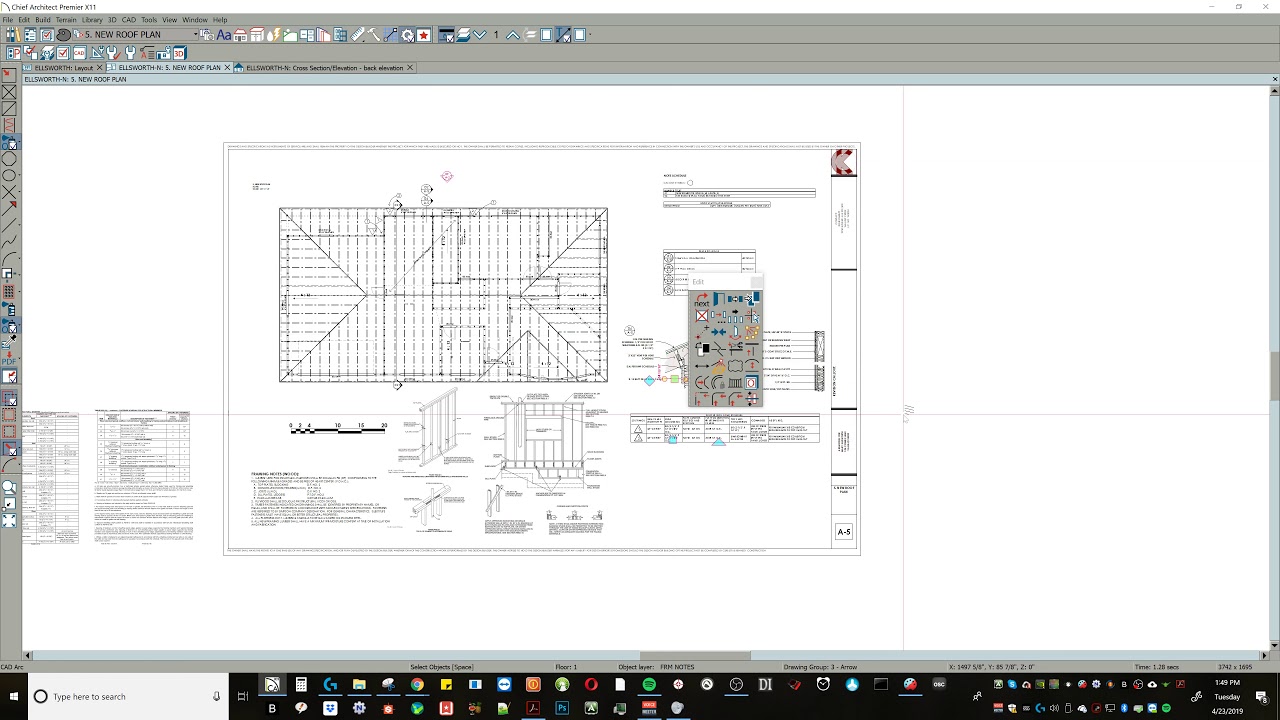Select the X cross-box tool in left toolbar
Screen dimensions: 1280x720
pos(8,92)
